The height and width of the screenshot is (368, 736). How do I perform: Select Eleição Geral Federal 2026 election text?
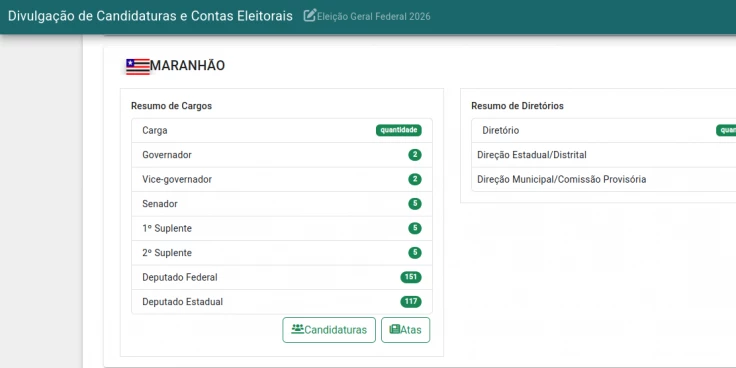[x=374, y=16]
